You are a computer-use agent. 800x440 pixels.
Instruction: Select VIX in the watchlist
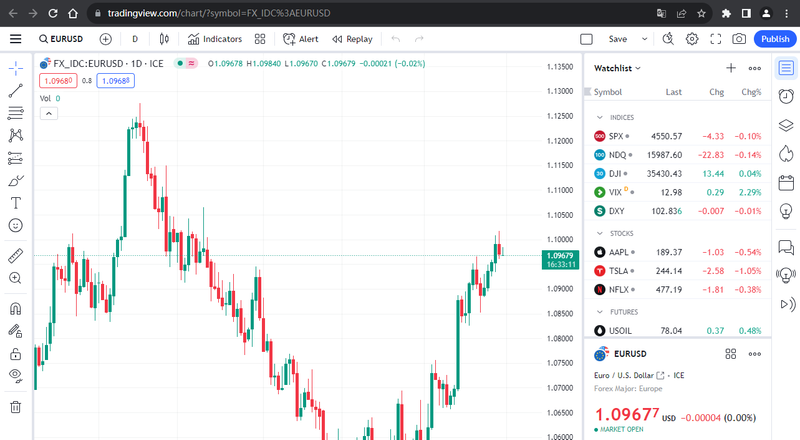tap(678, 192)
